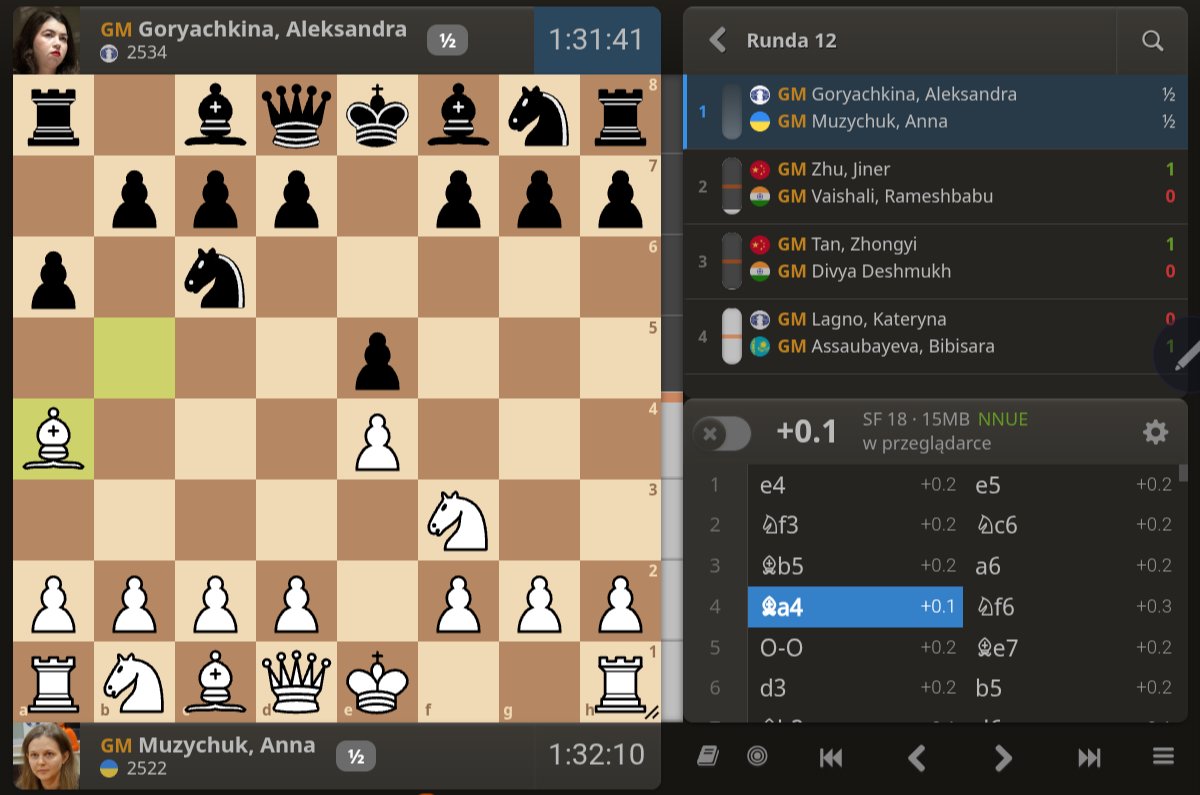Go back using the arrow beside Runda 12
This screenshot has height=795, width=1200.
tap(716, 40)
